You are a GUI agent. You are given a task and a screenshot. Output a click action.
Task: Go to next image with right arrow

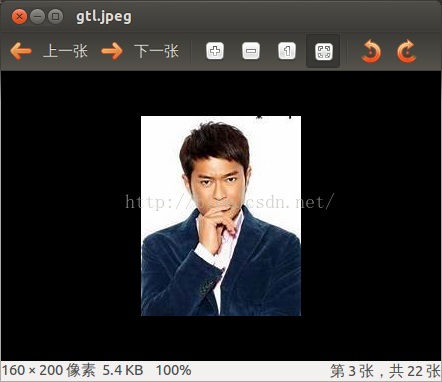tap(112, 51)
